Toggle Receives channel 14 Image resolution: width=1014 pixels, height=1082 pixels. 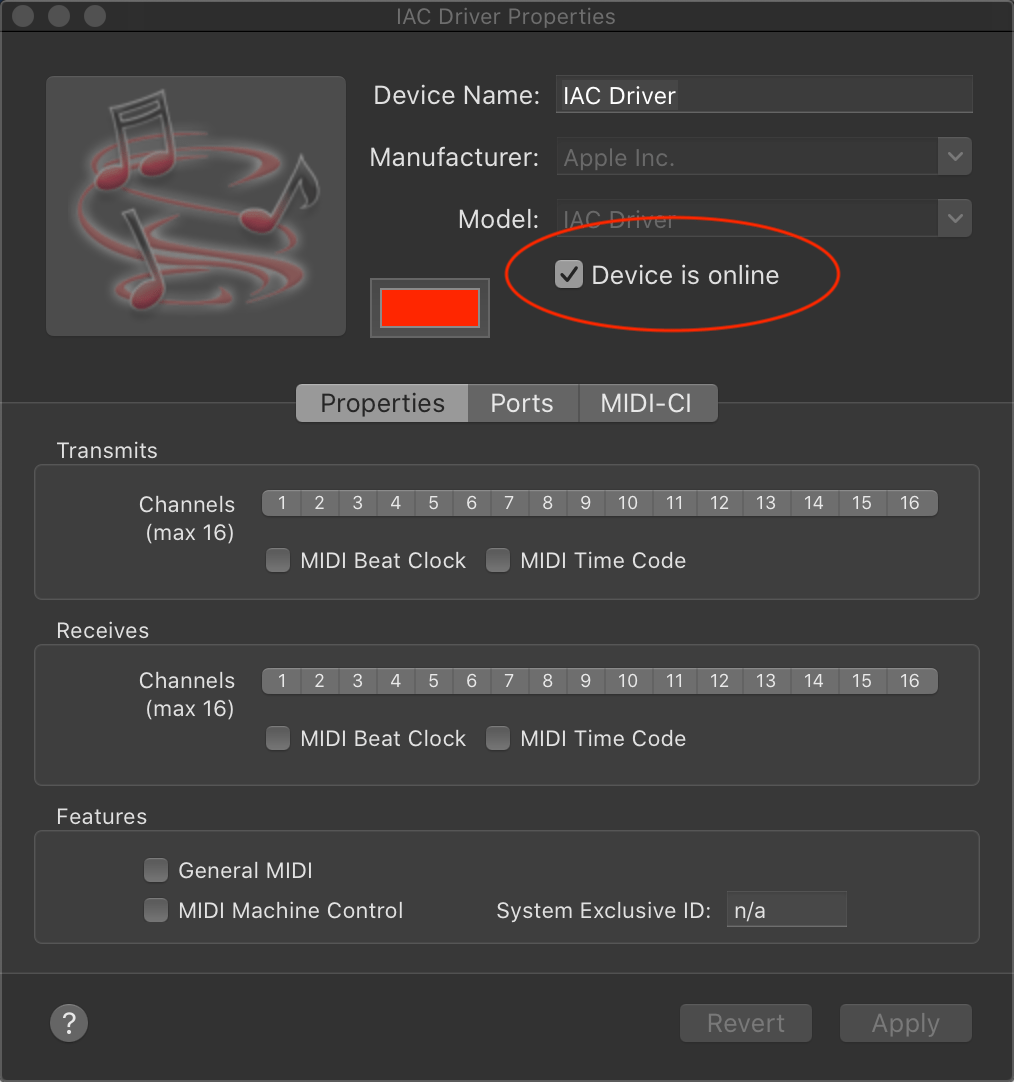pos(814,681)
